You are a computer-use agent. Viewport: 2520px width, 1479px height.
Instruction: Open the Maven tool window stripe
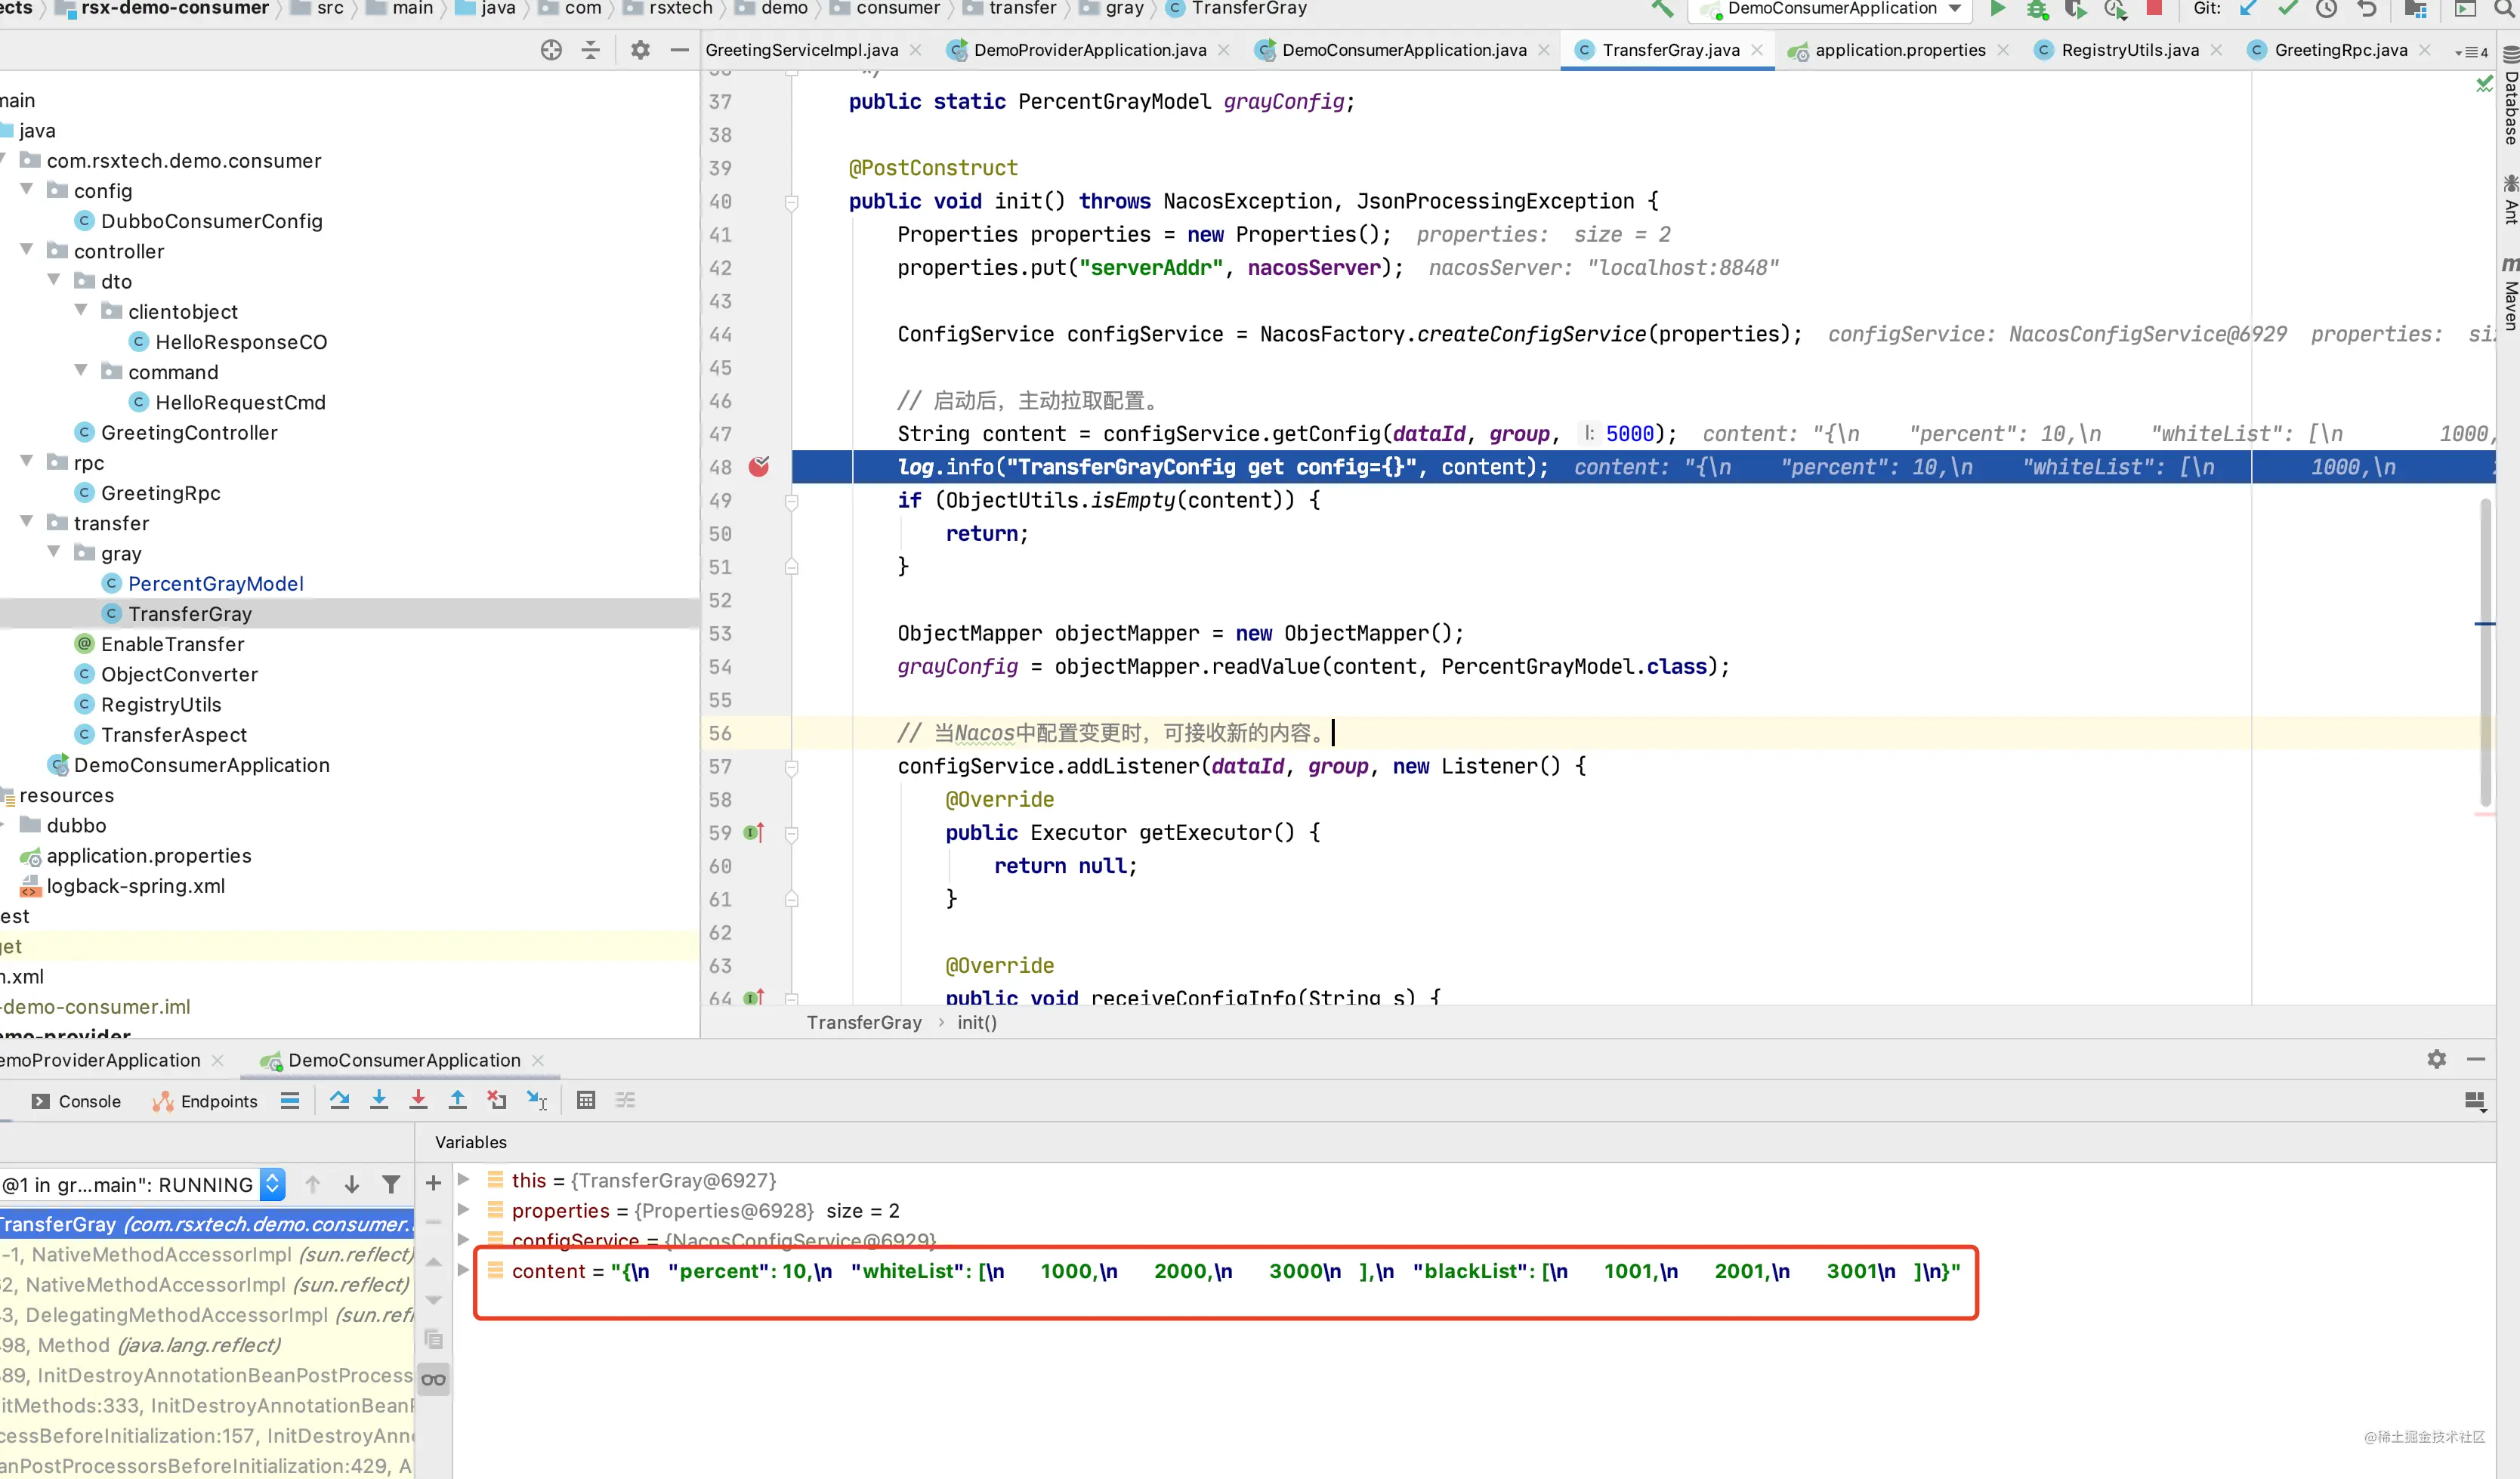coord(2509,293)
